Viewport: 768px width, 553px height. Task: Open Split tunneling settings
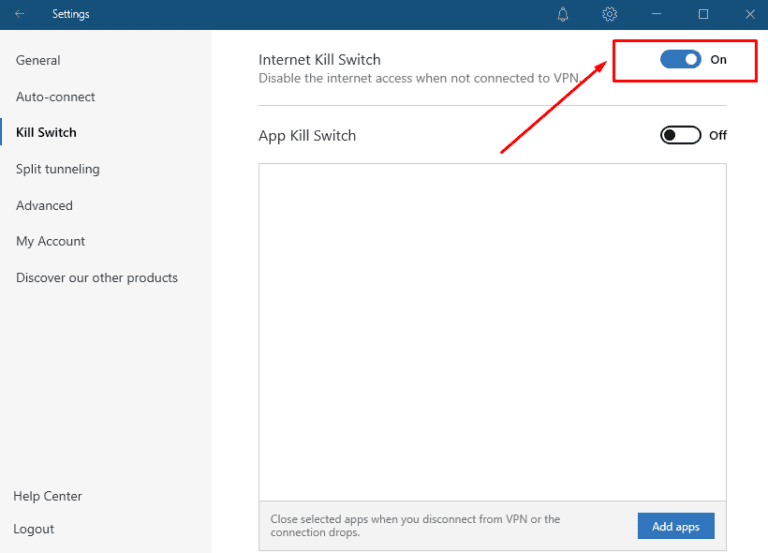tap(58, 169)
